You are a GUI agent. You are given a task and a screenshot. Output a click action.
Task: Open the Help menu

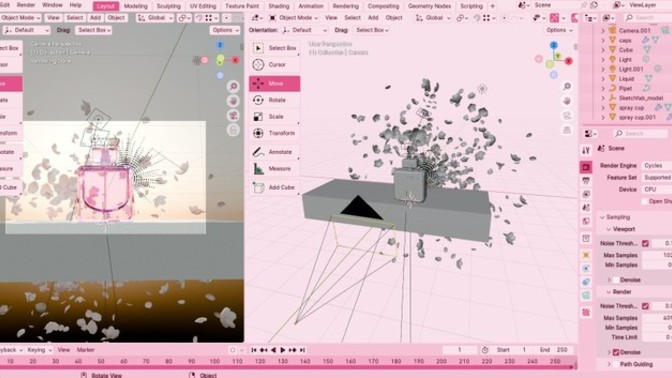[x=75, y=5]
